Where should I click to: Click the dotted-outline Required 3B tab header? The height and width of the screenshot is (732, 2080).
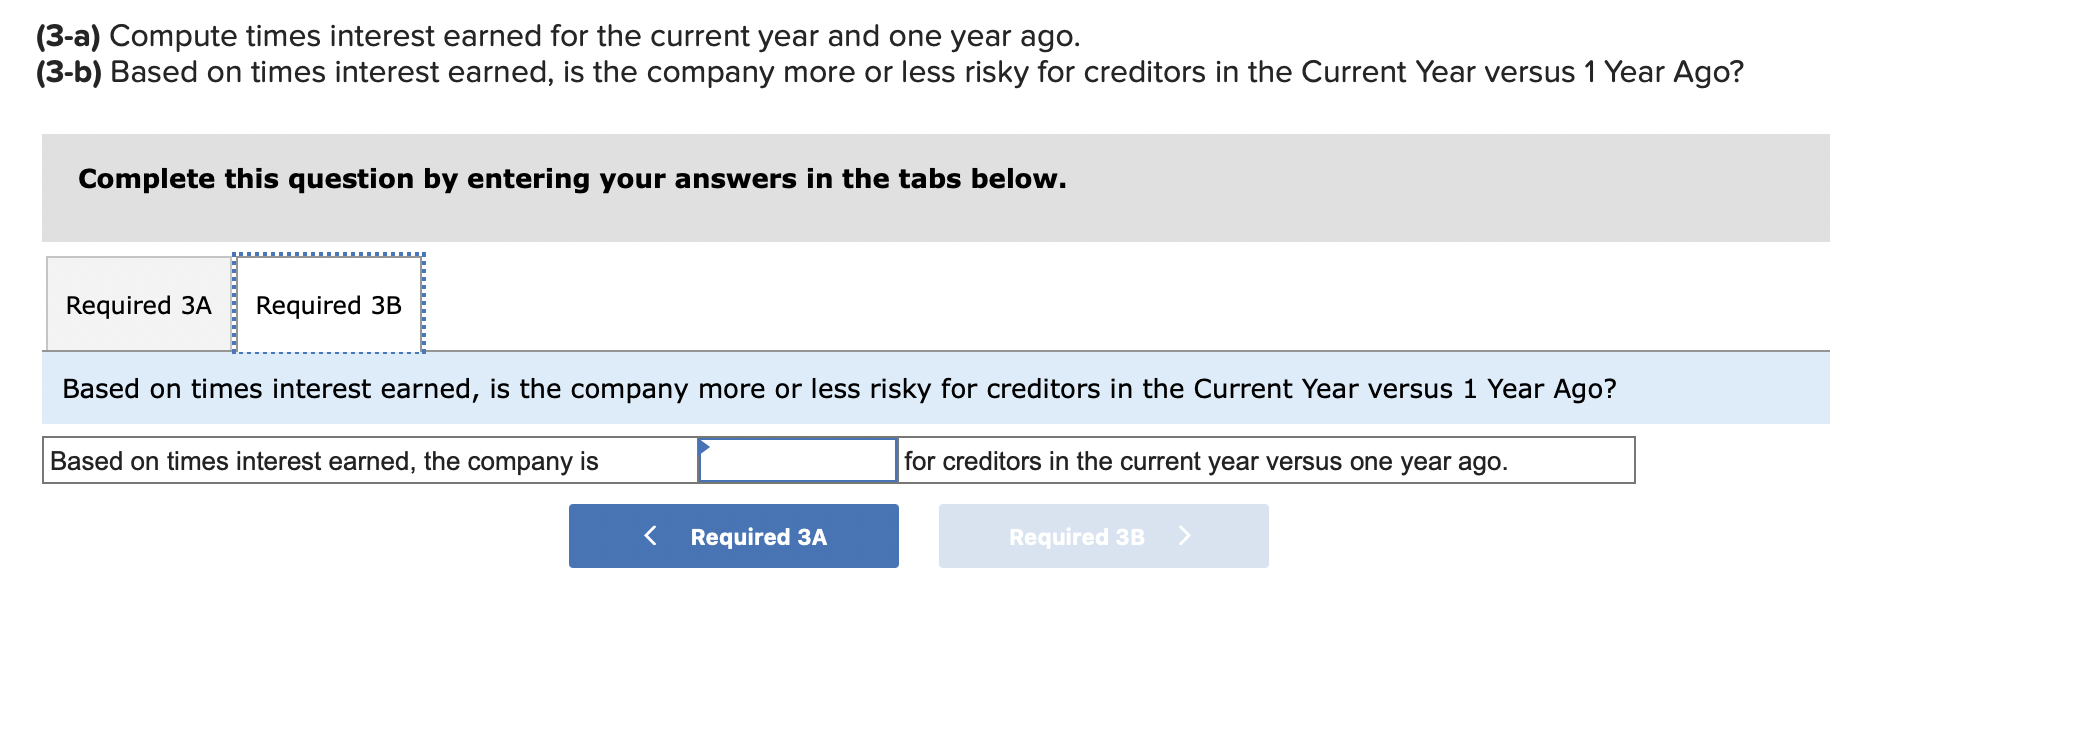(x=328, y=304)
